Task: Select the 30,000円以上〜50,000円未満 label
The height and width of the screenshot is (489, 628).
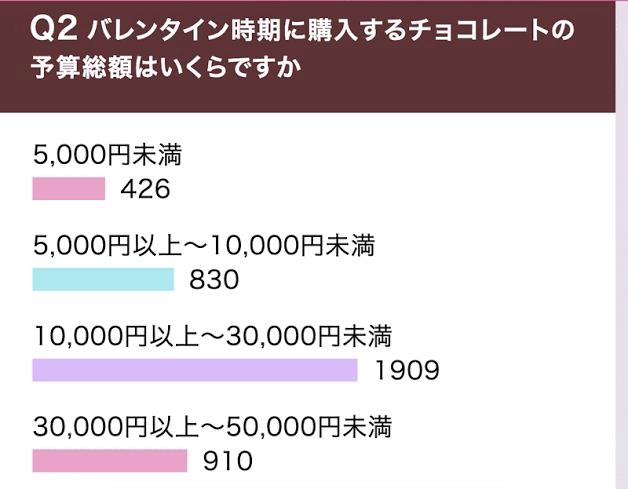Action: pos(211,427)
